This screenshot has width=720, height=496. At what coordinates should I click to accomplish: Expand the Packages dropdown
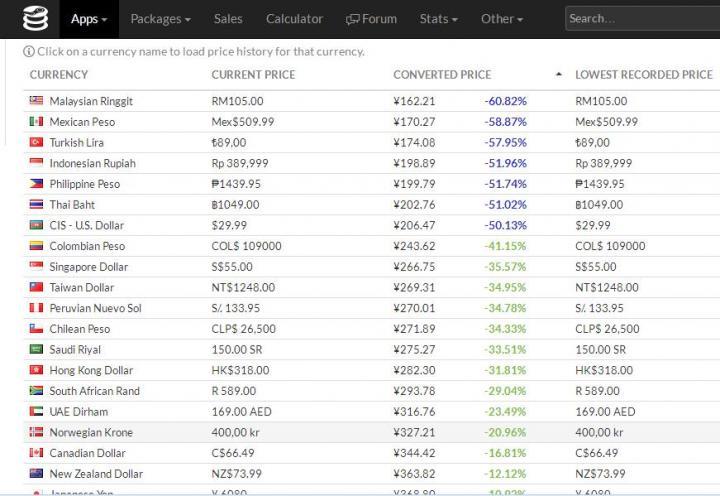click(160, 19)
